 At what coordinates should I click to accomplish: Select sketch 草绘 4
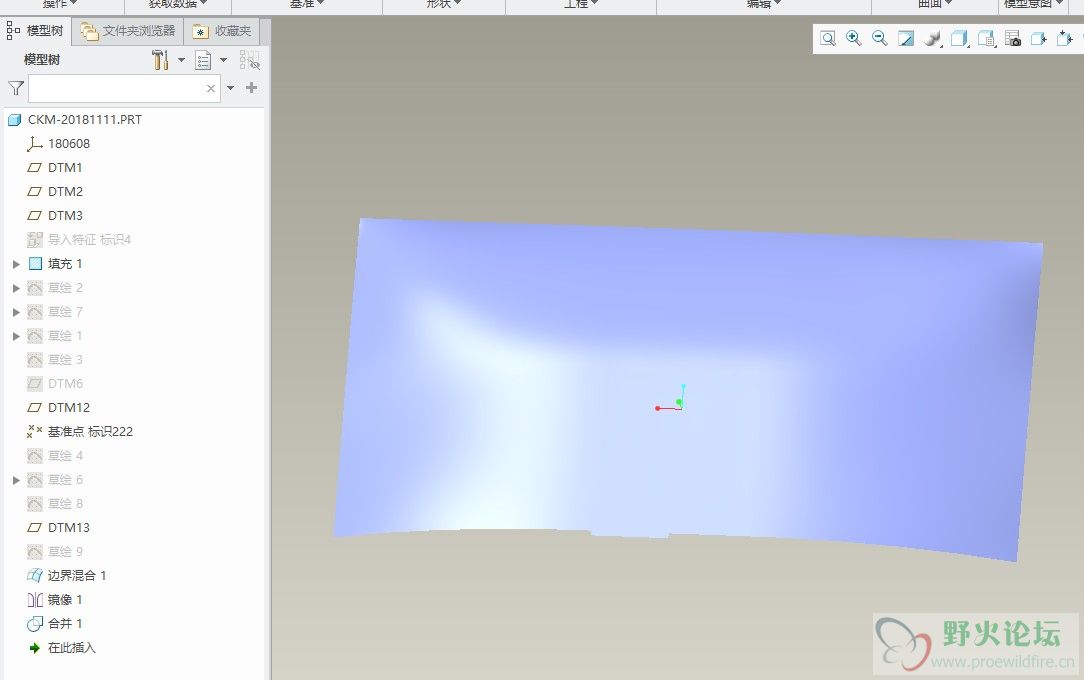[x=65, y=456]
